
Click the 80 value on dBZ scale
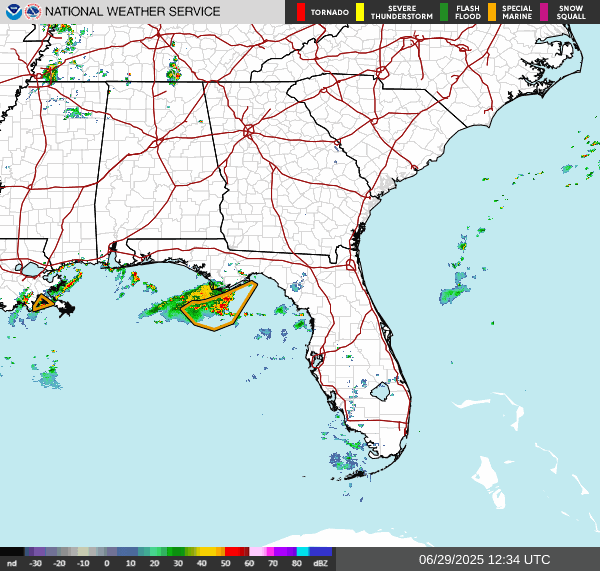[x=297, y=563]
